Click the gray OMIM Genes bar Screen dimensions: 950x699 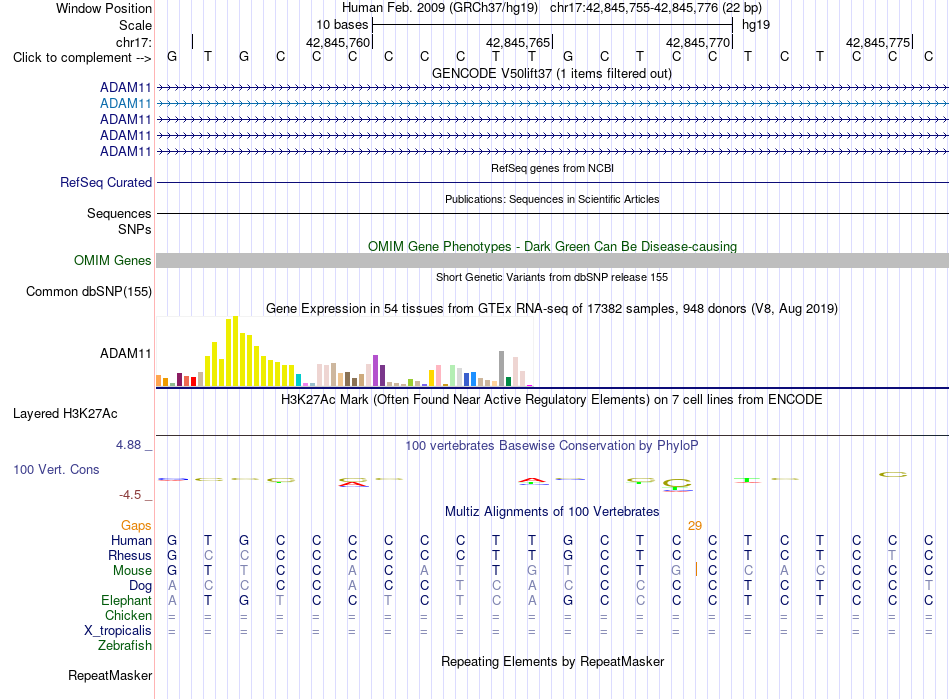tap(552, 260)
